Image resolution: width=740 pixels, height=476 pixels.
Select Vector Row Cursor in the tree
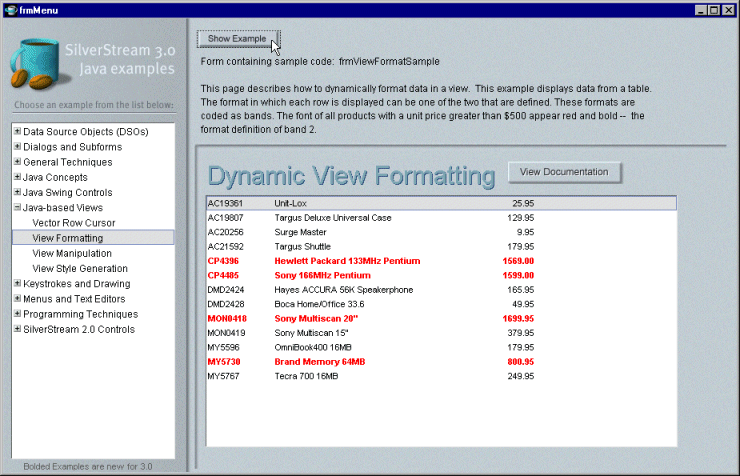tap(74, 223)
